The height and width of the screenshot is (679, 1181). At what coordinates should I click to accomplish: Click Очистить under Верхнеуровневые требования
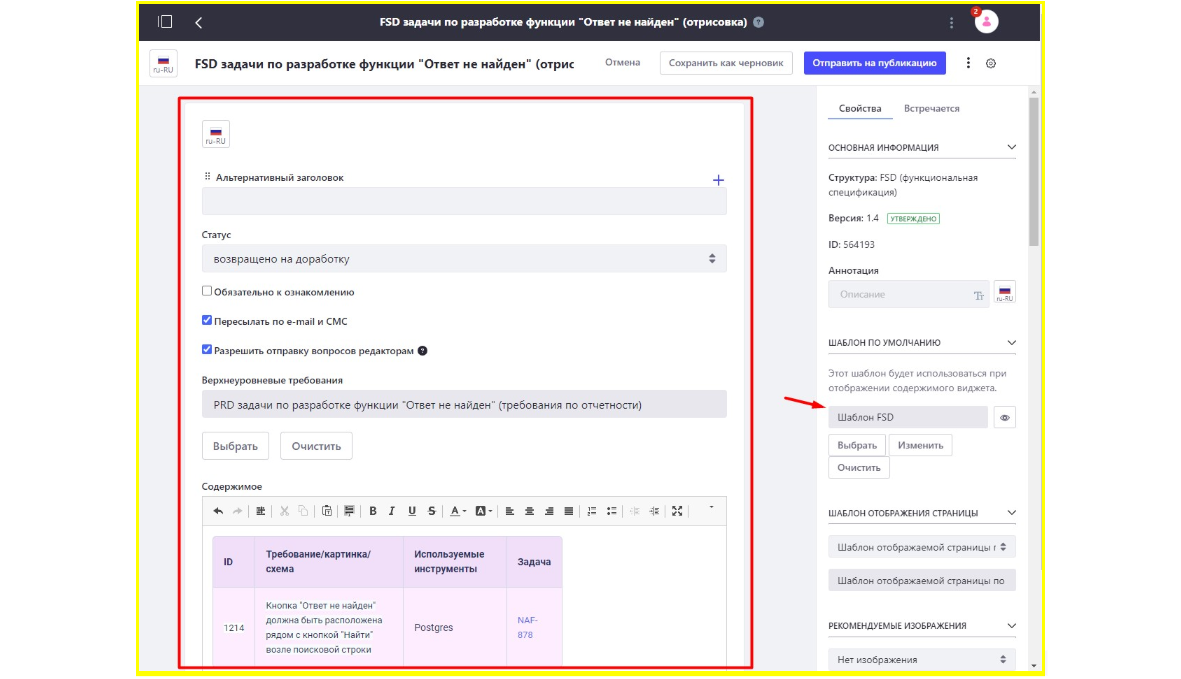316,446
